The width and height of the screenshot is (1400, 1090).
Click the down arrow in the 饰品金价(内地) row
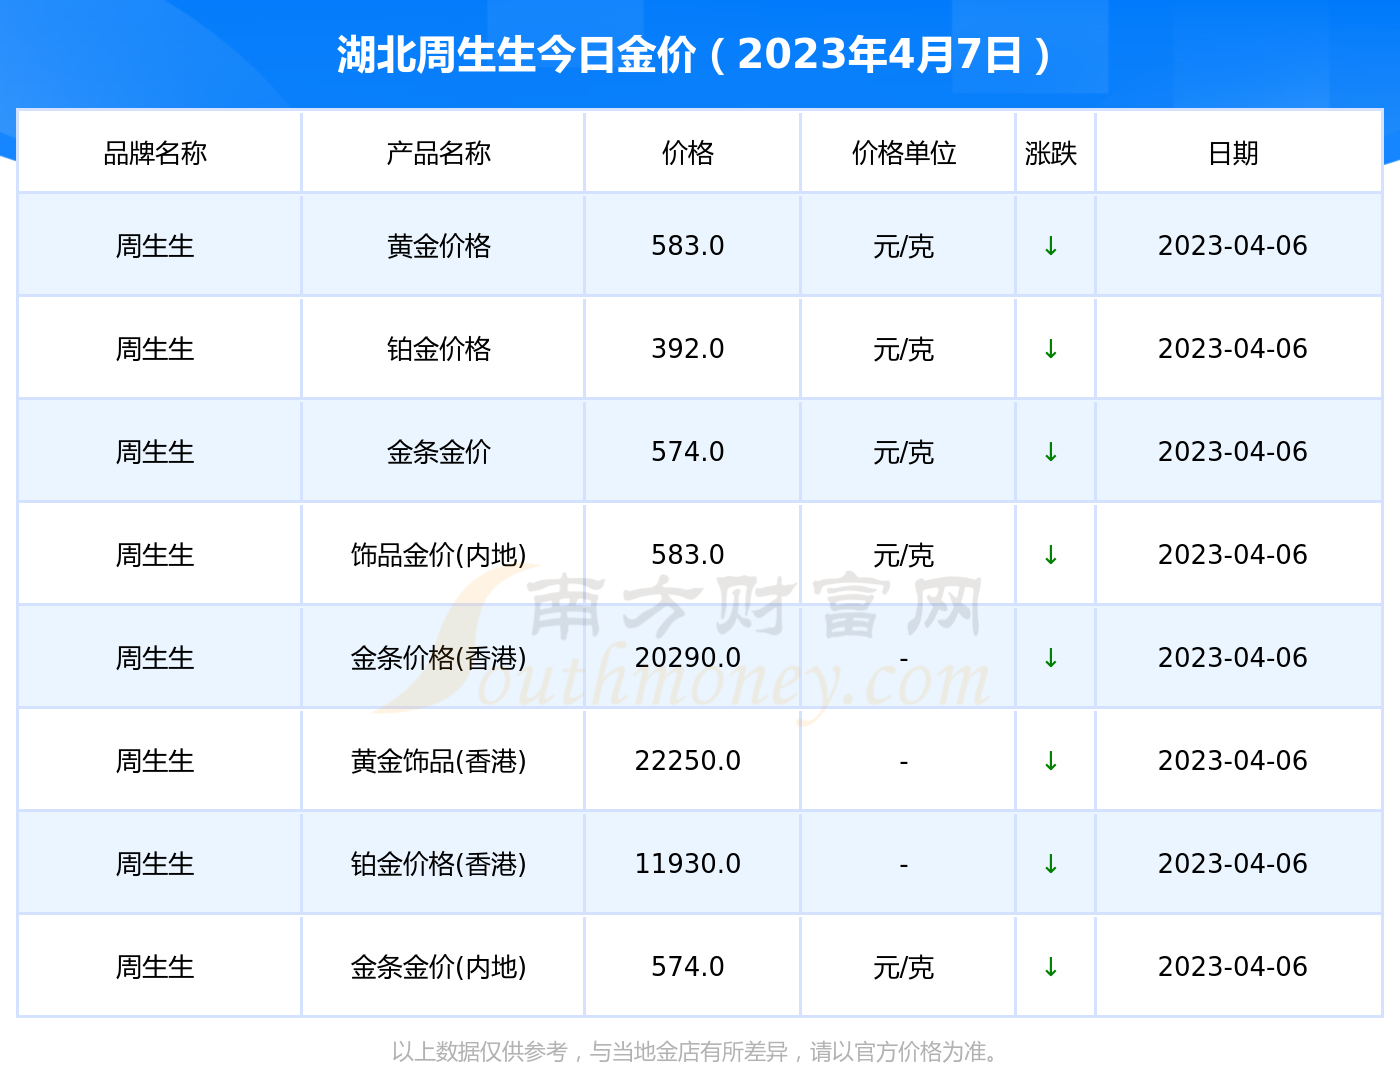click(x=1051, y=555)
